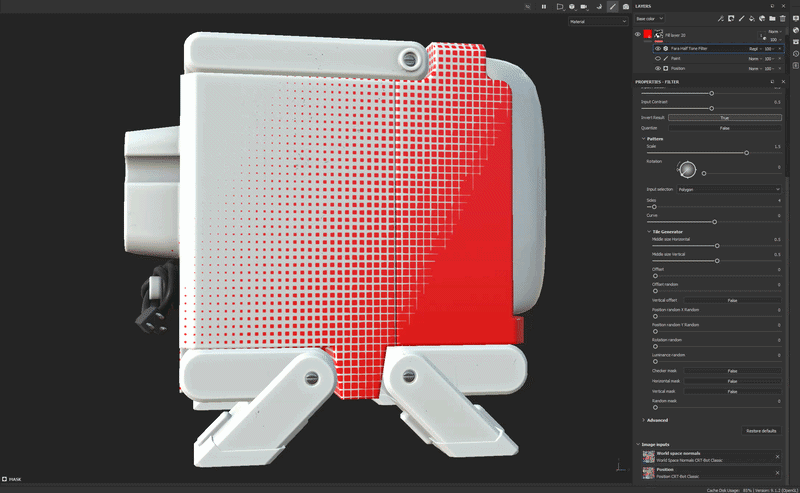Remove the World space normals image input
This screenshot has width=800, height=493.
pos(777,456)
